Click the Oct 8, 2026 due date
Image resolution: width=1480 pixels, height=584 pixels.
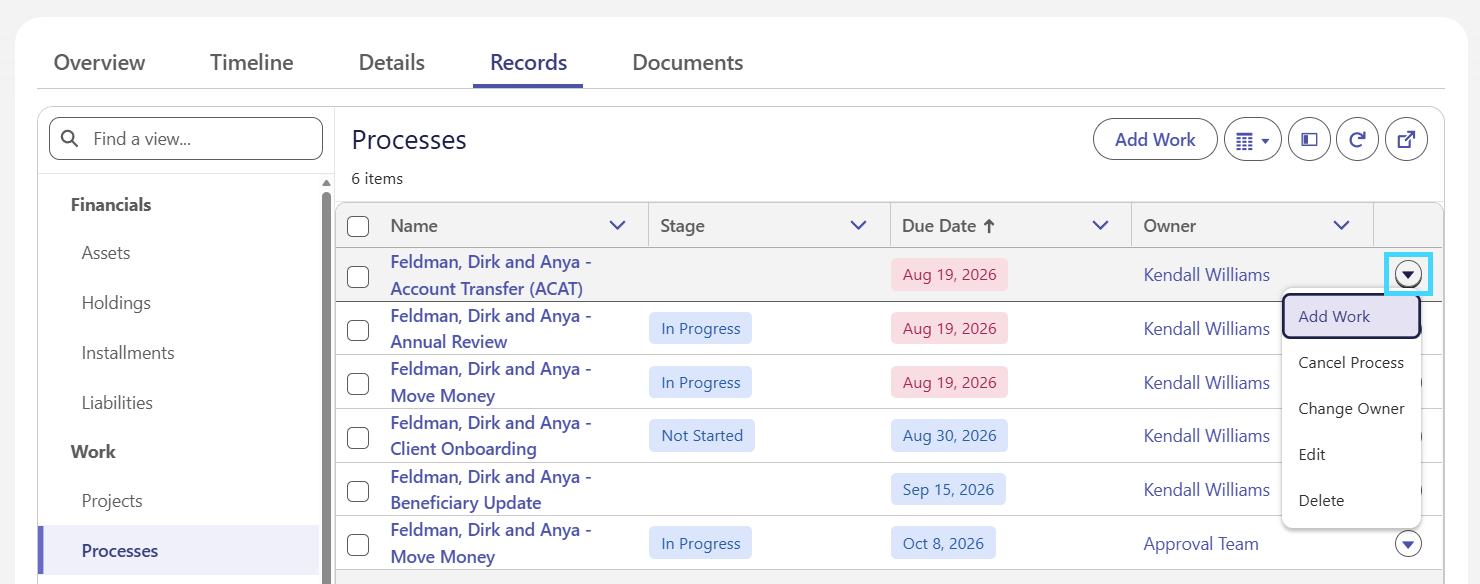[x=943, y=544]
